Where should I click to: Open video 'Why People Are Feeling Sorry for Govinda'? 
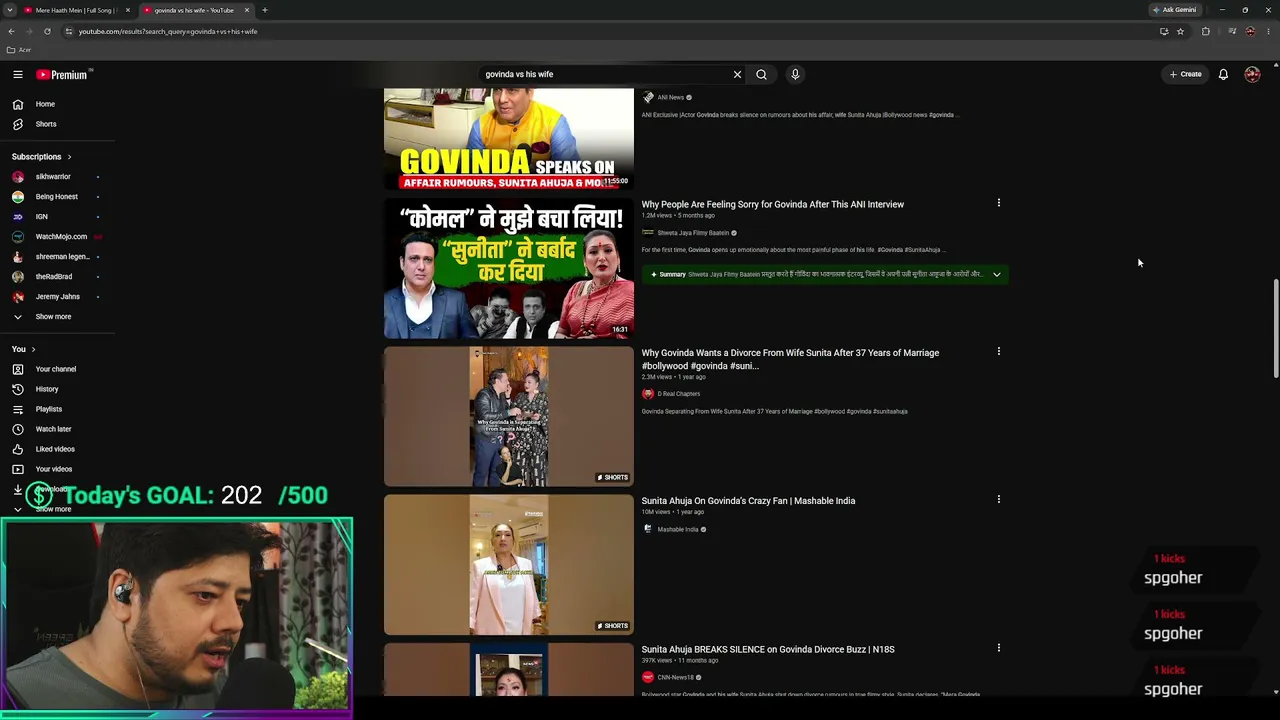(x=773, y=204)
